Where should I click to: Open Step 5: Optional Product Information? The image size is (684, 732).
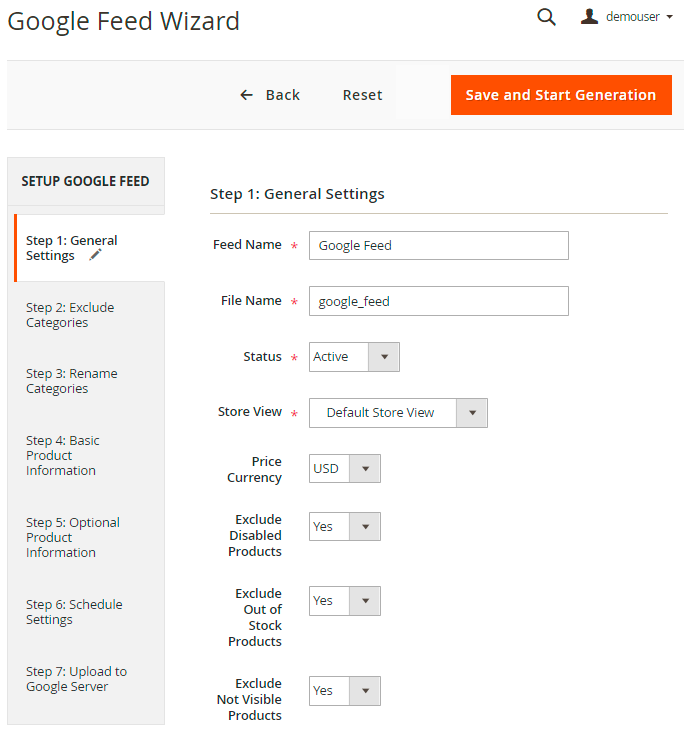coord(72,537)
